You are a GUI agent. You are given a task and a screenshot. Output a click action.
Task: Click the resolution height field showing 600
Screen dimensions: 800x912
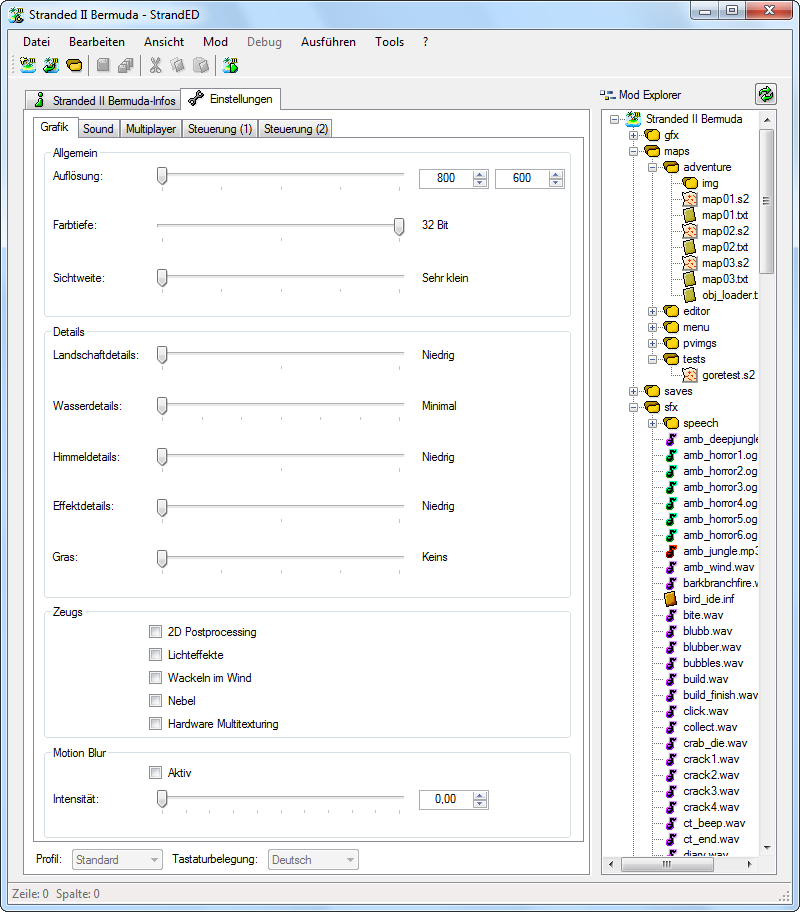[522, 178]
